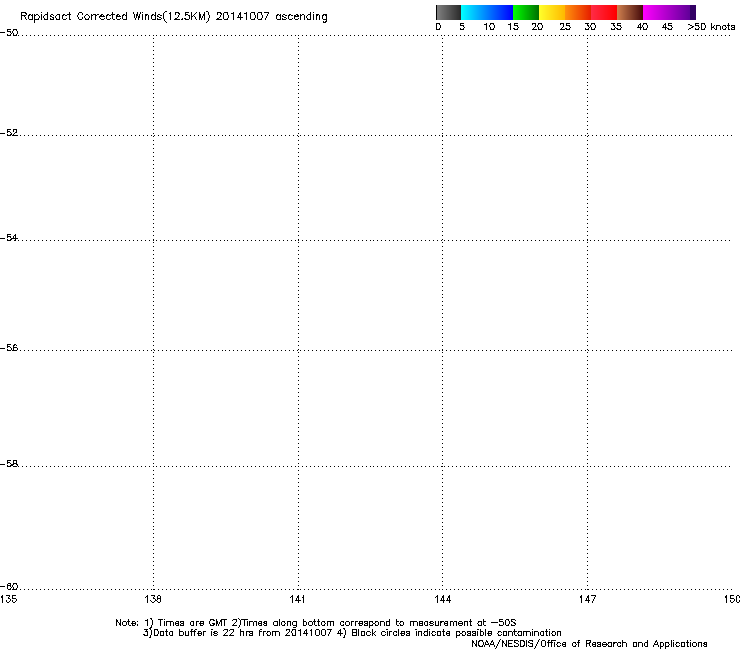
Task: Click the brown 35-40 knots color swatch
Action: tap(630, 12)
